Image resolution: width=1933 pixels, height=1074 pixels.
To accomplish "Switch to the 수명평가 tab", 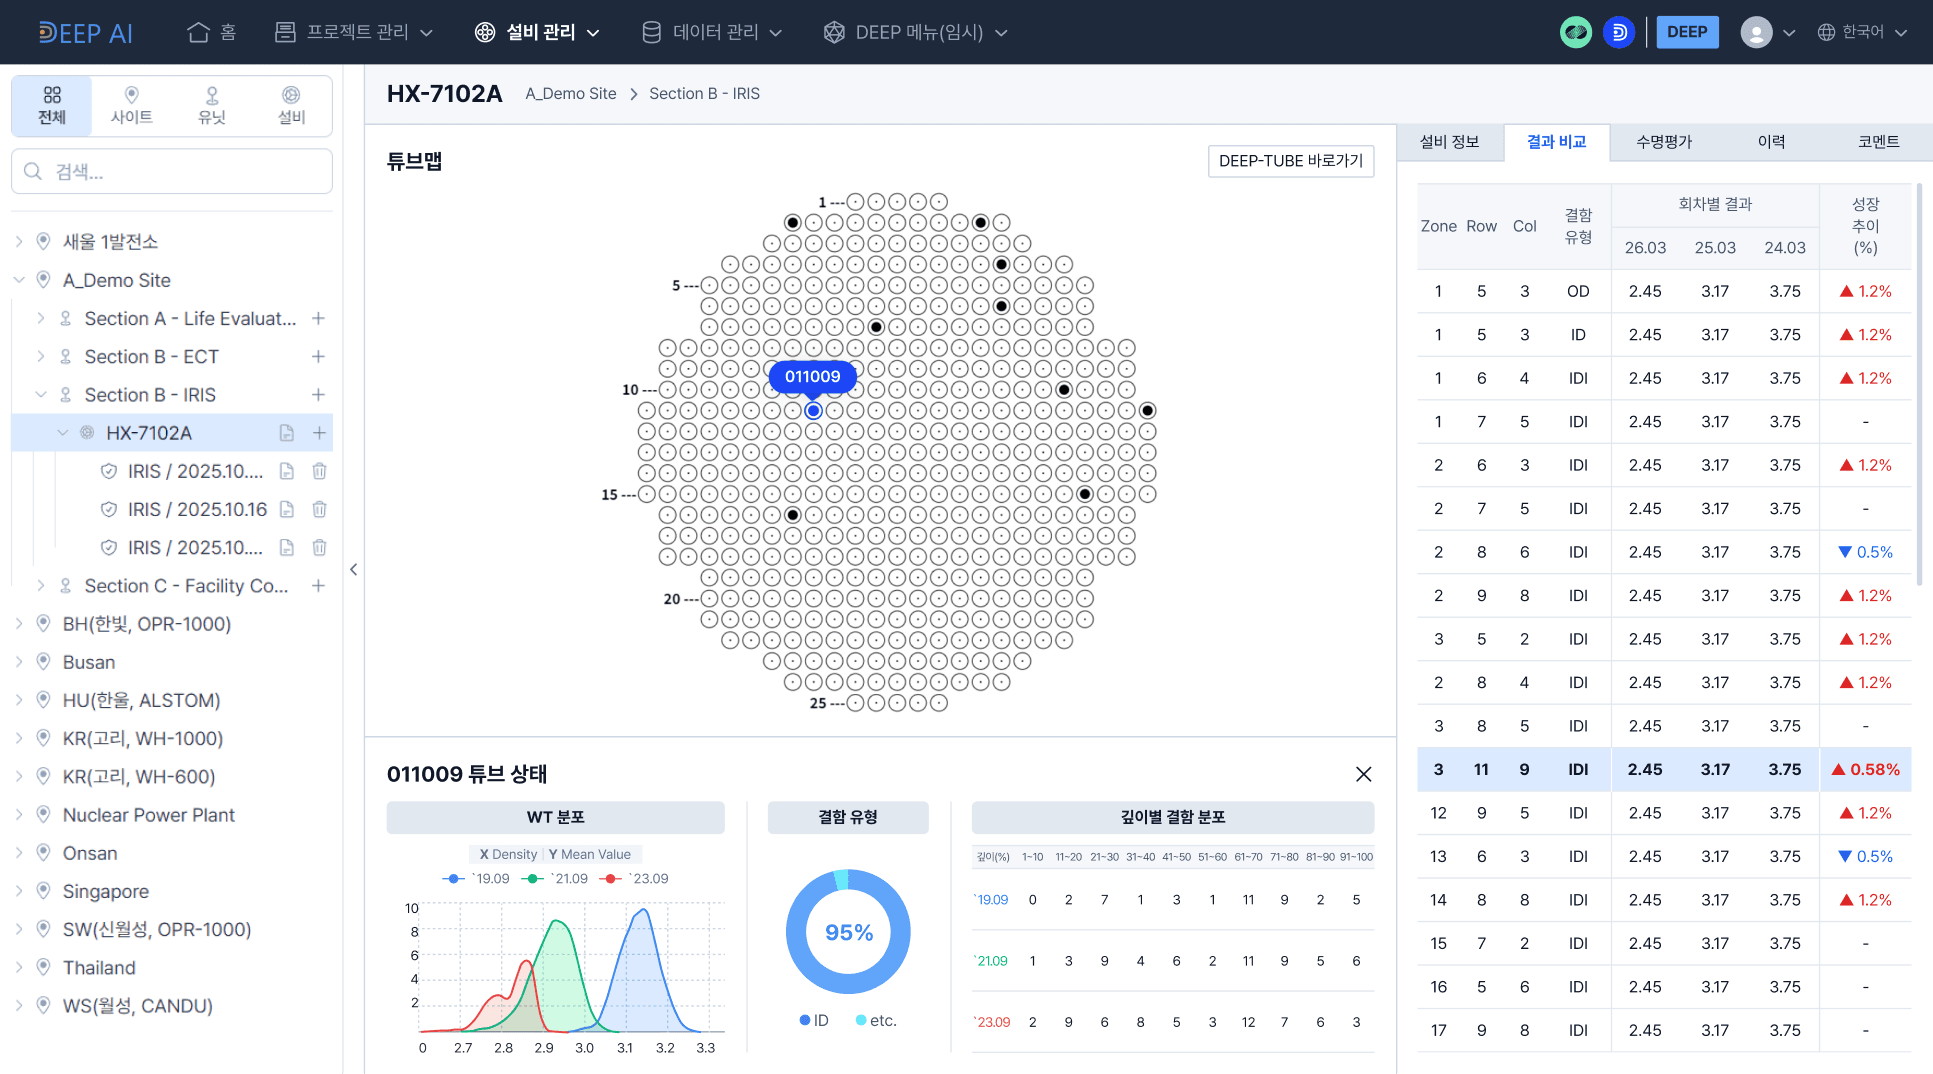I will tap(1663, 142).
